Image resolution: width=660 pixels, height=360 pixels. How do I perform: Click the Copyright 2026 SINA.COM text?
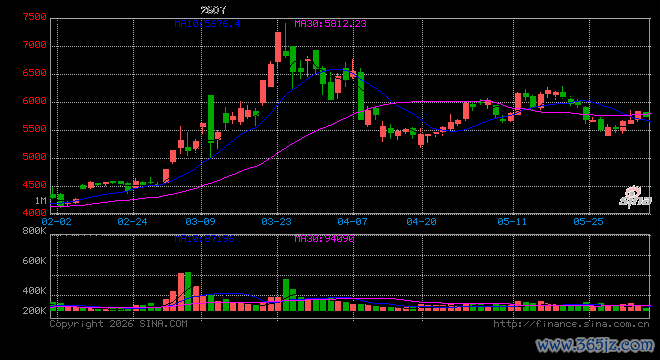pos(119,324)
